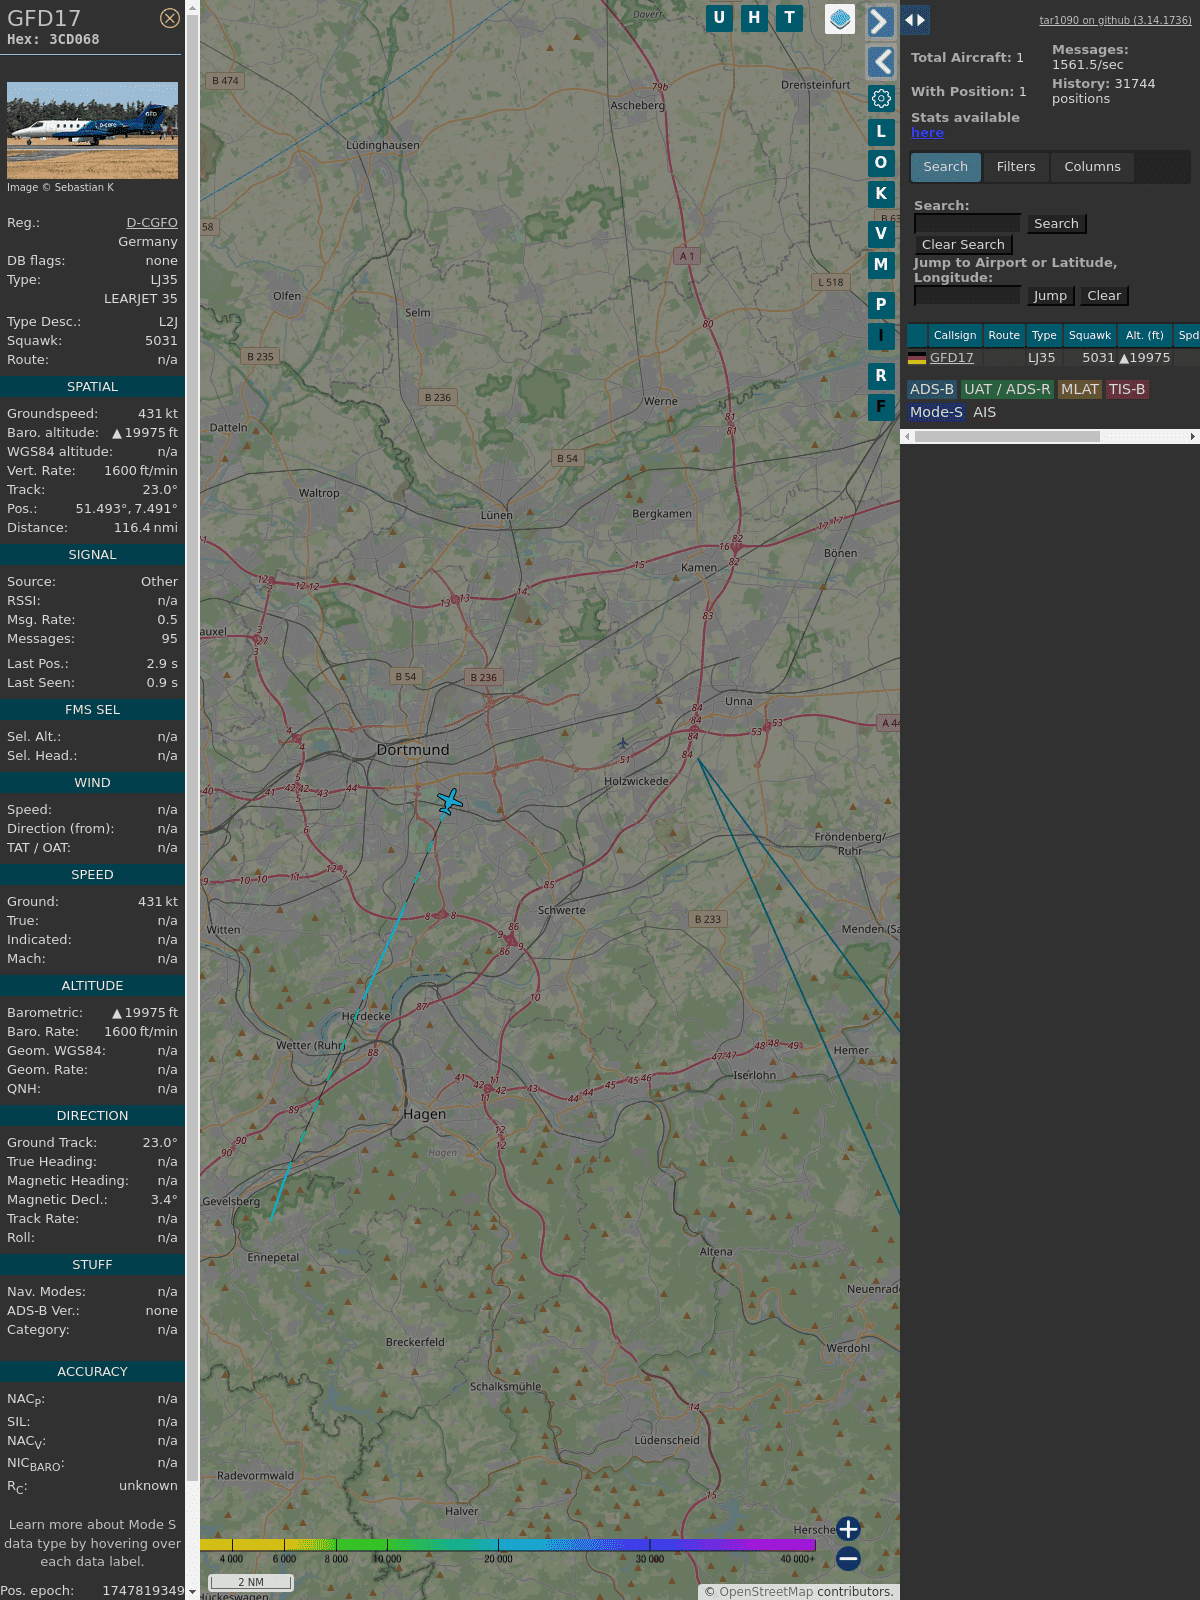Image resolution: width=1200 pixels, height=1600 pixels.
Task: Switch to the Filters tab
Action: point(1016,167)
